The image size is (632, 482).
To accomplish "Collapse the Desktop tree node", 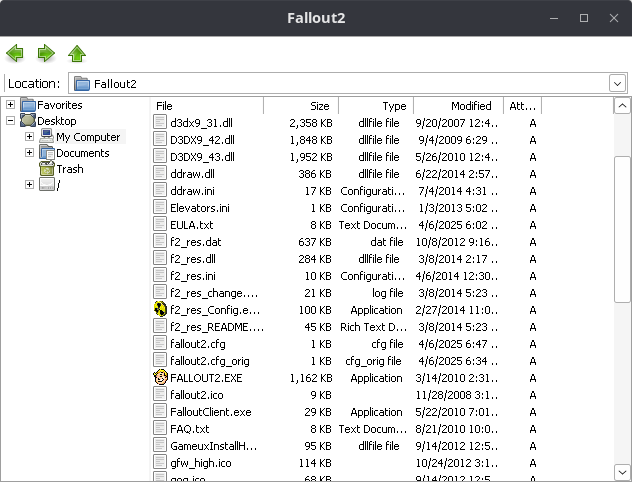I will (11, 121).
